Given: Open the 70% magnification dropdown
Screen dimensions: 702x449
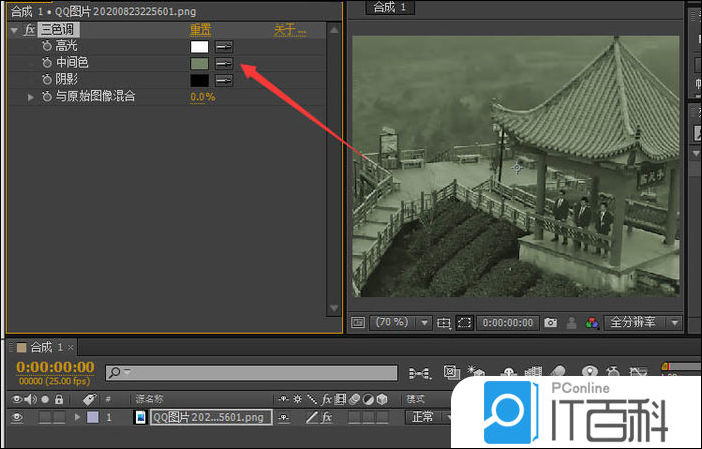Looking at the screenshot, I should click(425, 323).
